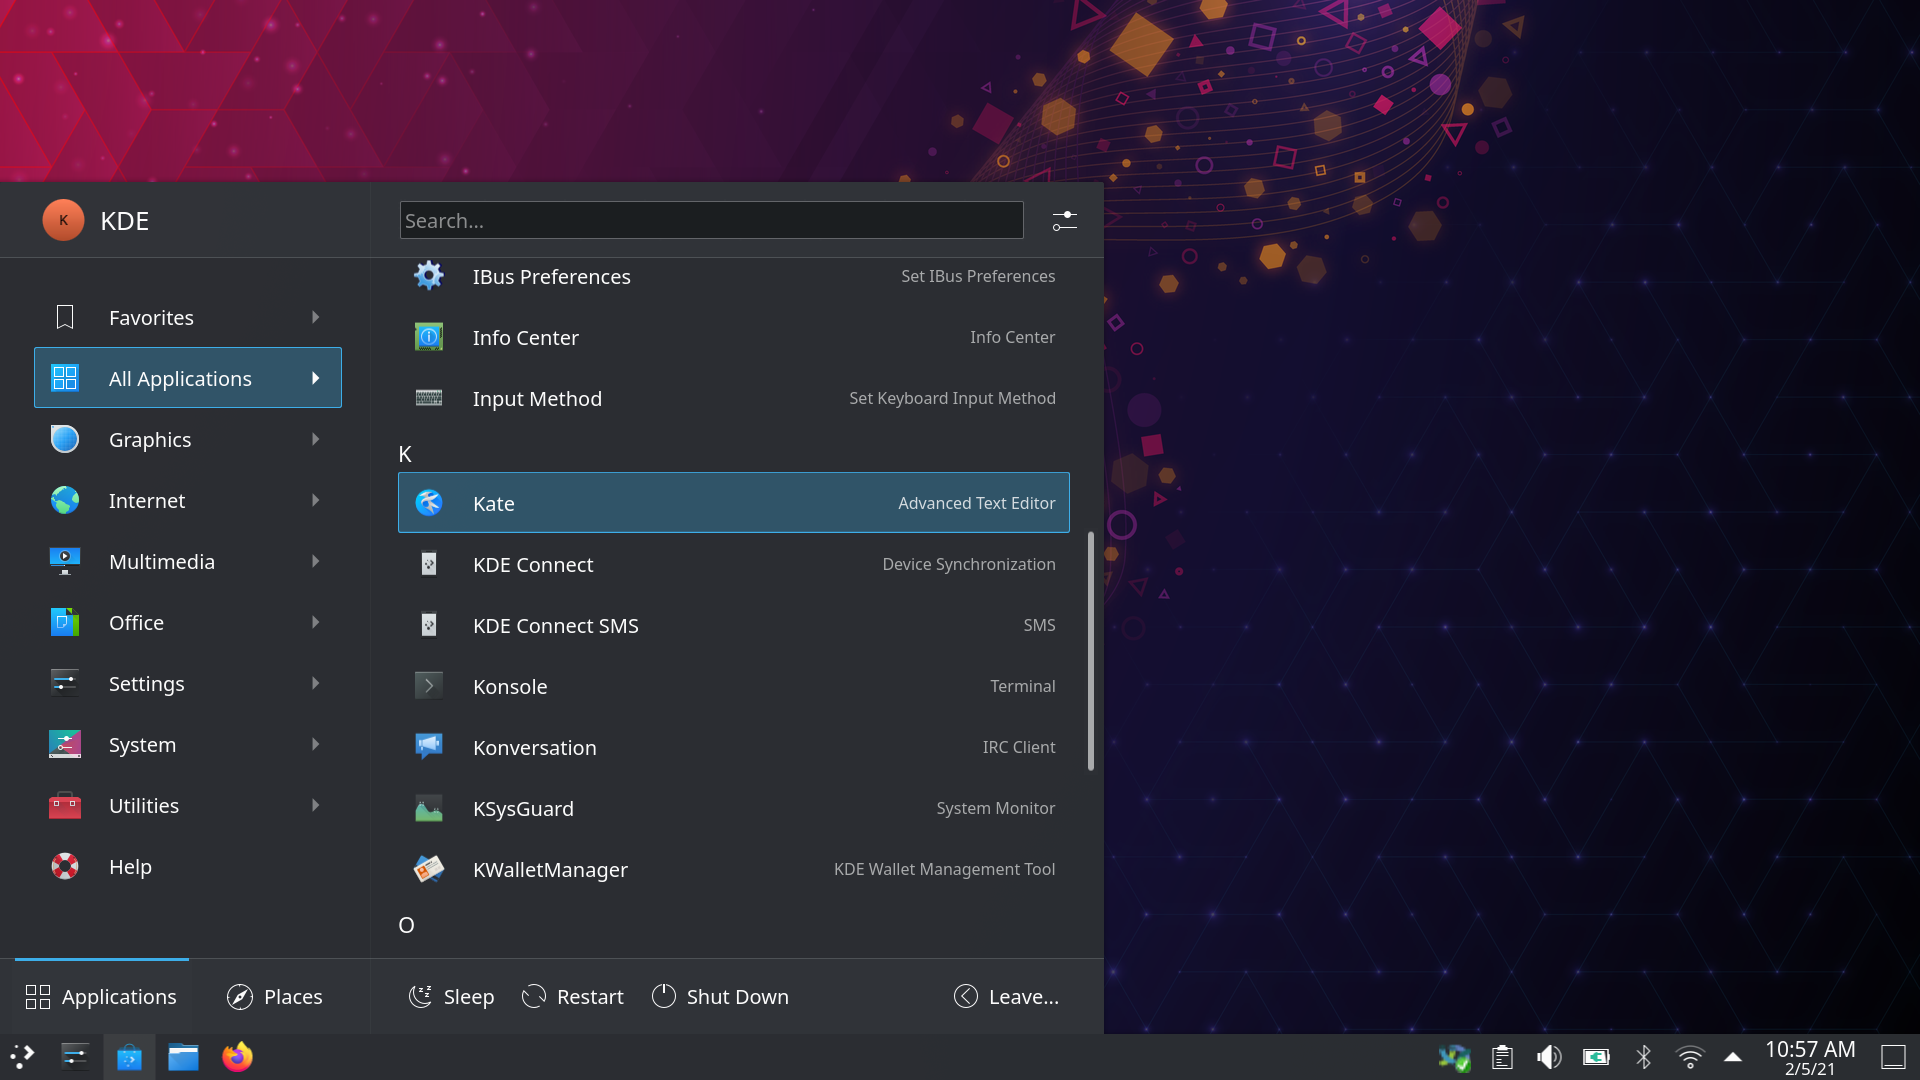
Task: Expand the System category arrow
Action: point(316,744)
